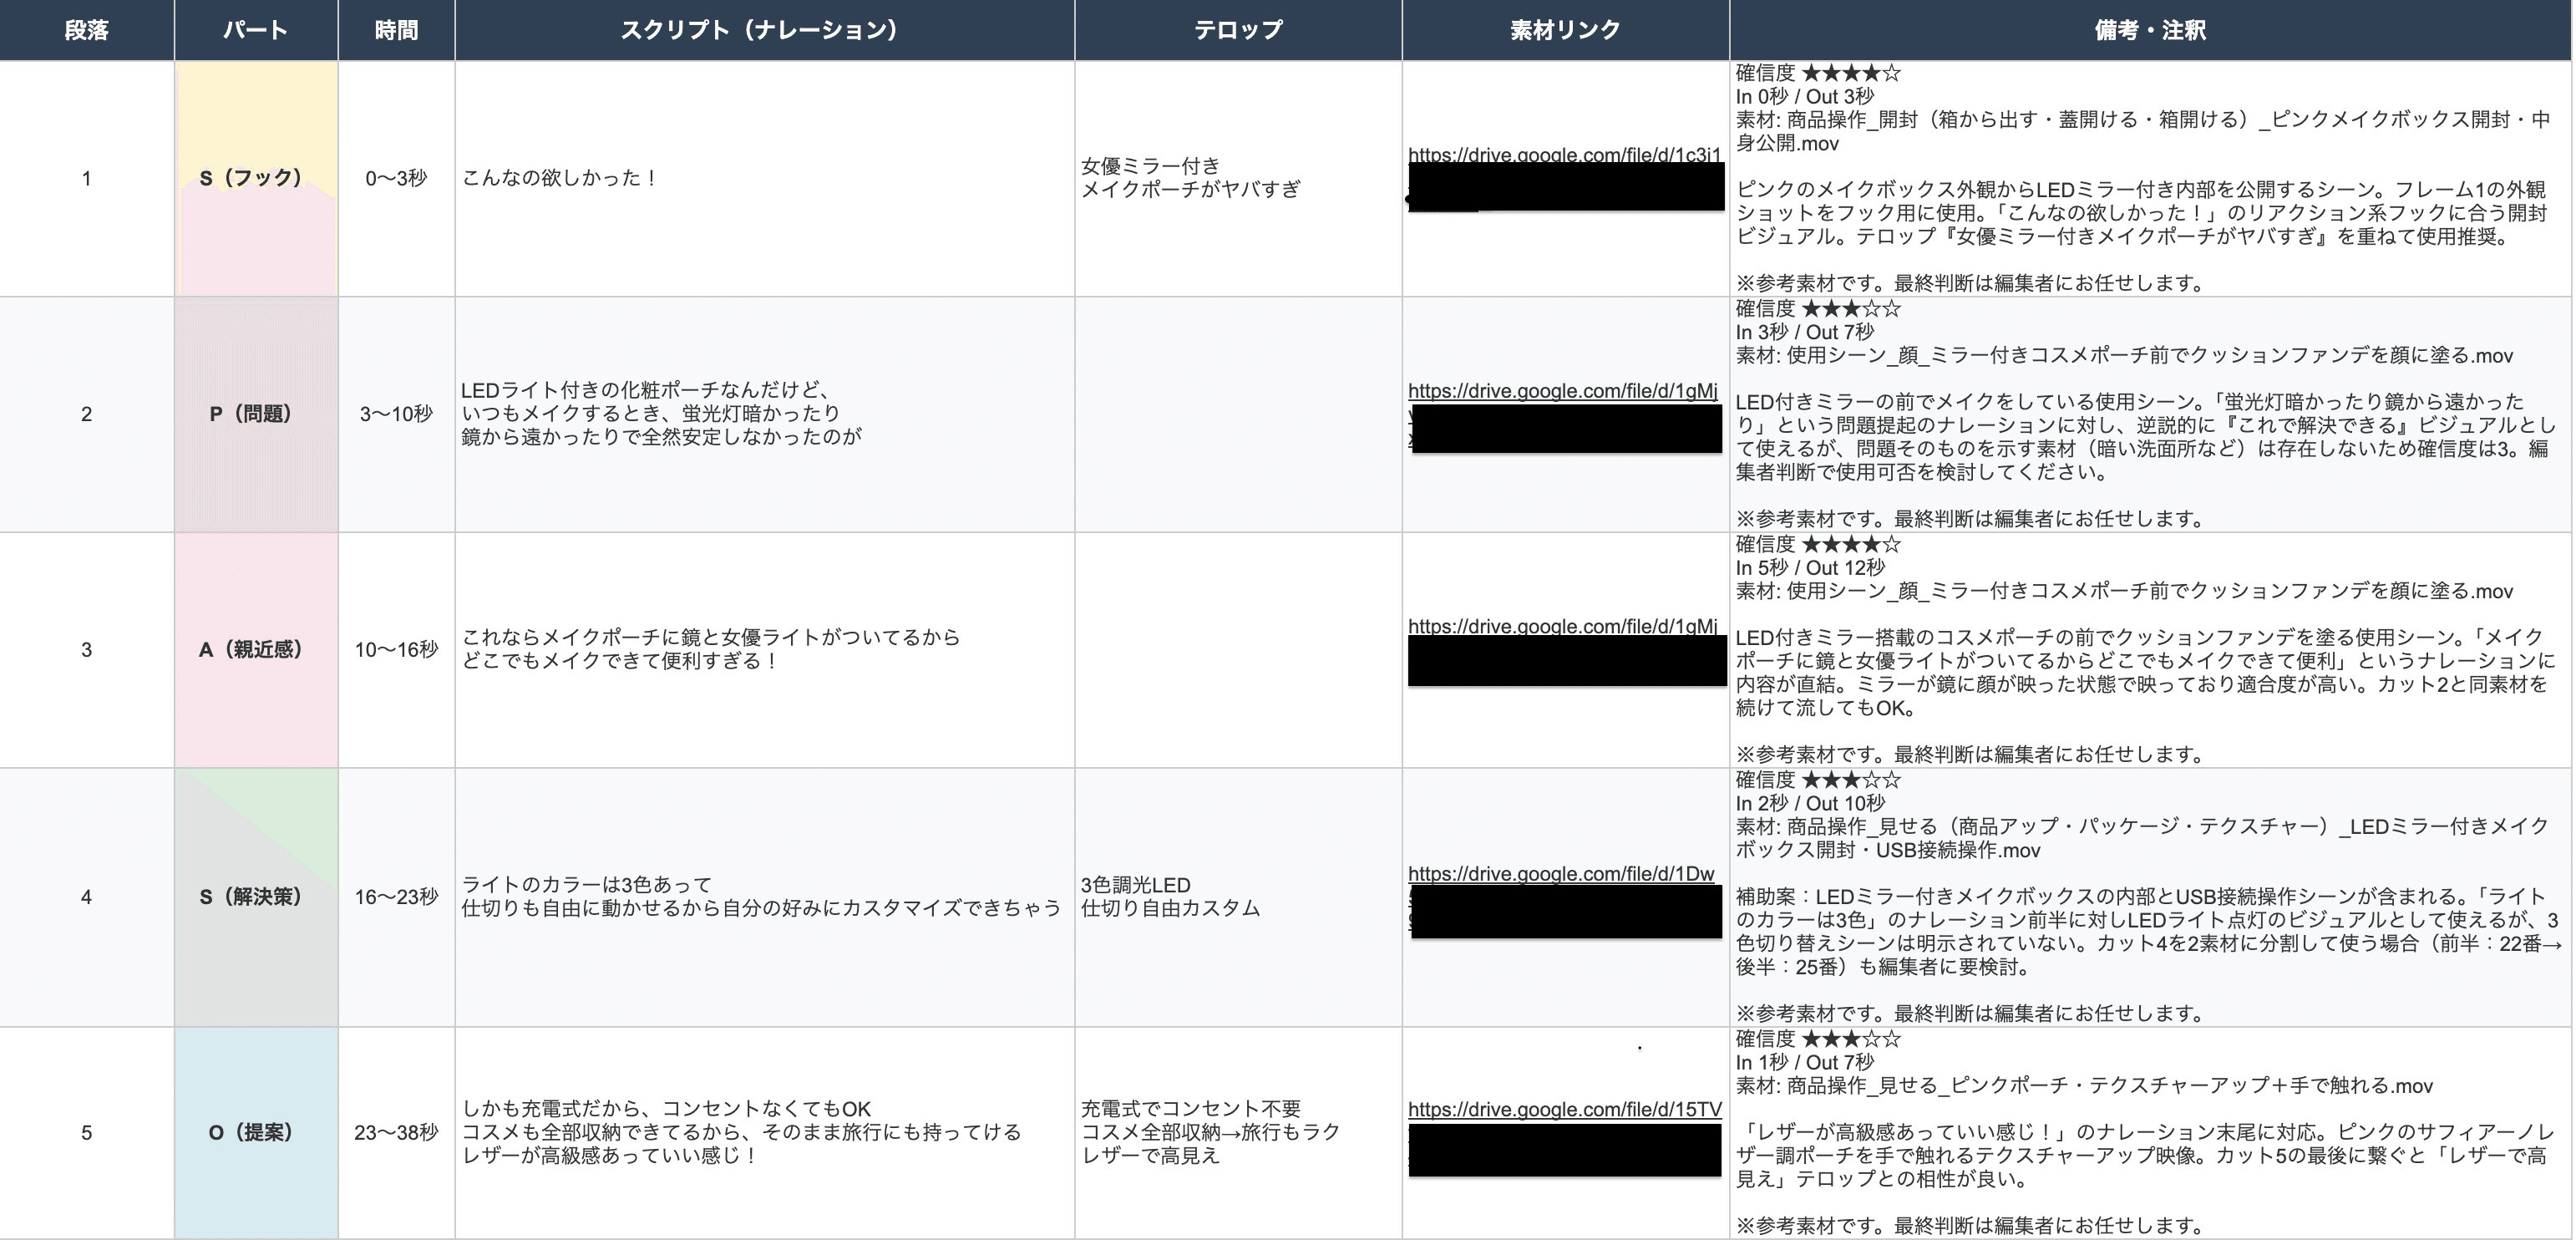Click the パート column header
The width and height of the screenshot is (2576, 1240).
[x=256, y=30]
